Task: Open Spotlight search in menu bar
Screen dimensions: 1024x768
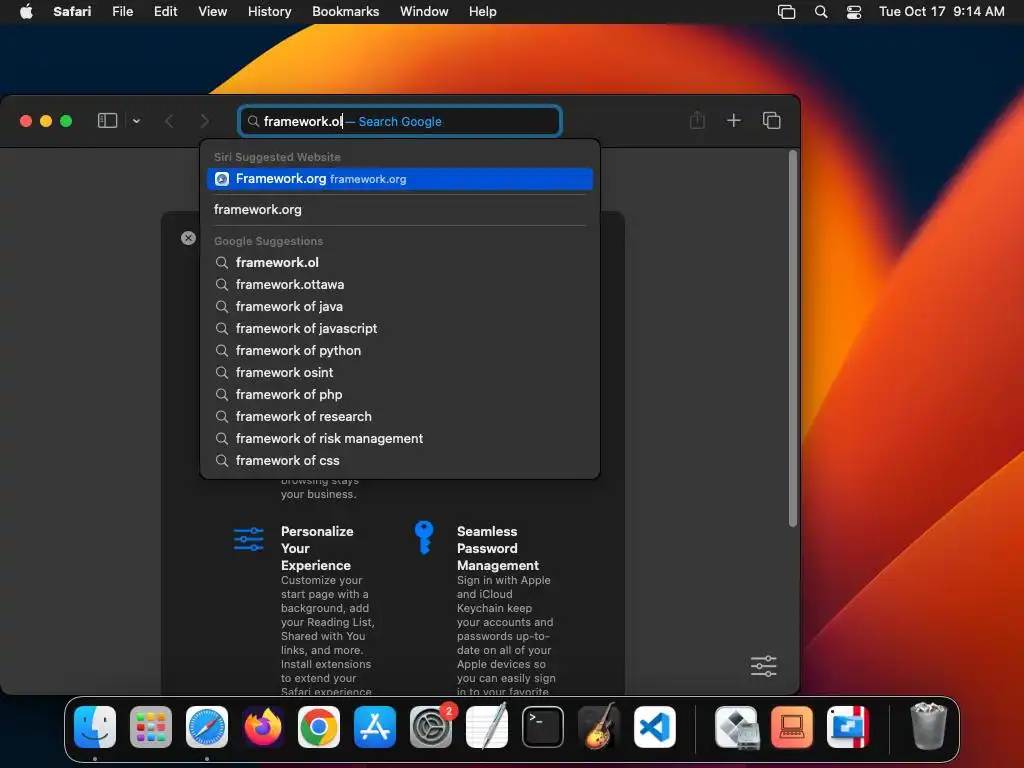Action: [x=821, y=12]
